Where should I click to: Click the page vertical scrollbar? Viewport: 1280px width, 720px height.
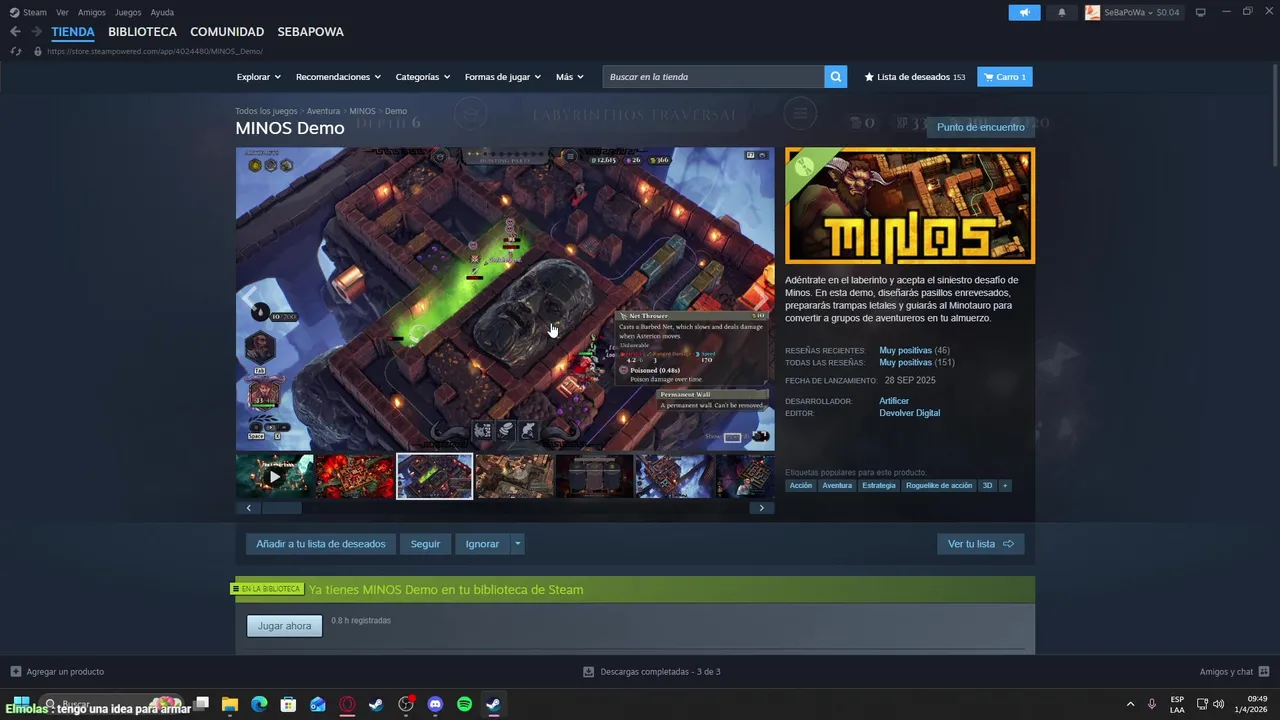click(x=1275, y=117)
